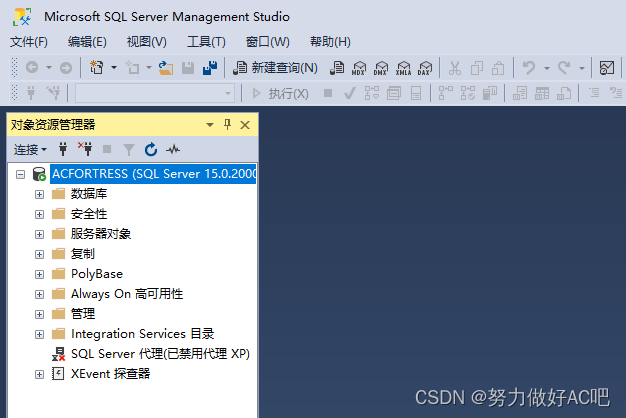The width and height of the screenshot is (626, 418).
Task: Click the filter funnel icon in Object Explorer
Action: click(129, 150)
